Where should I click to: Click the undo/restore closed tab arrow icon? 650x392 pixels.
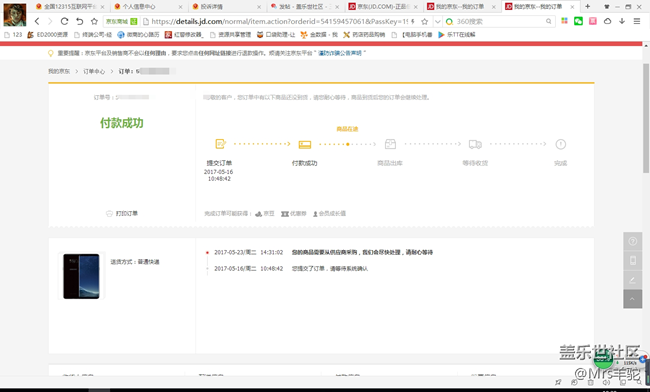click(x=80, y=21)
